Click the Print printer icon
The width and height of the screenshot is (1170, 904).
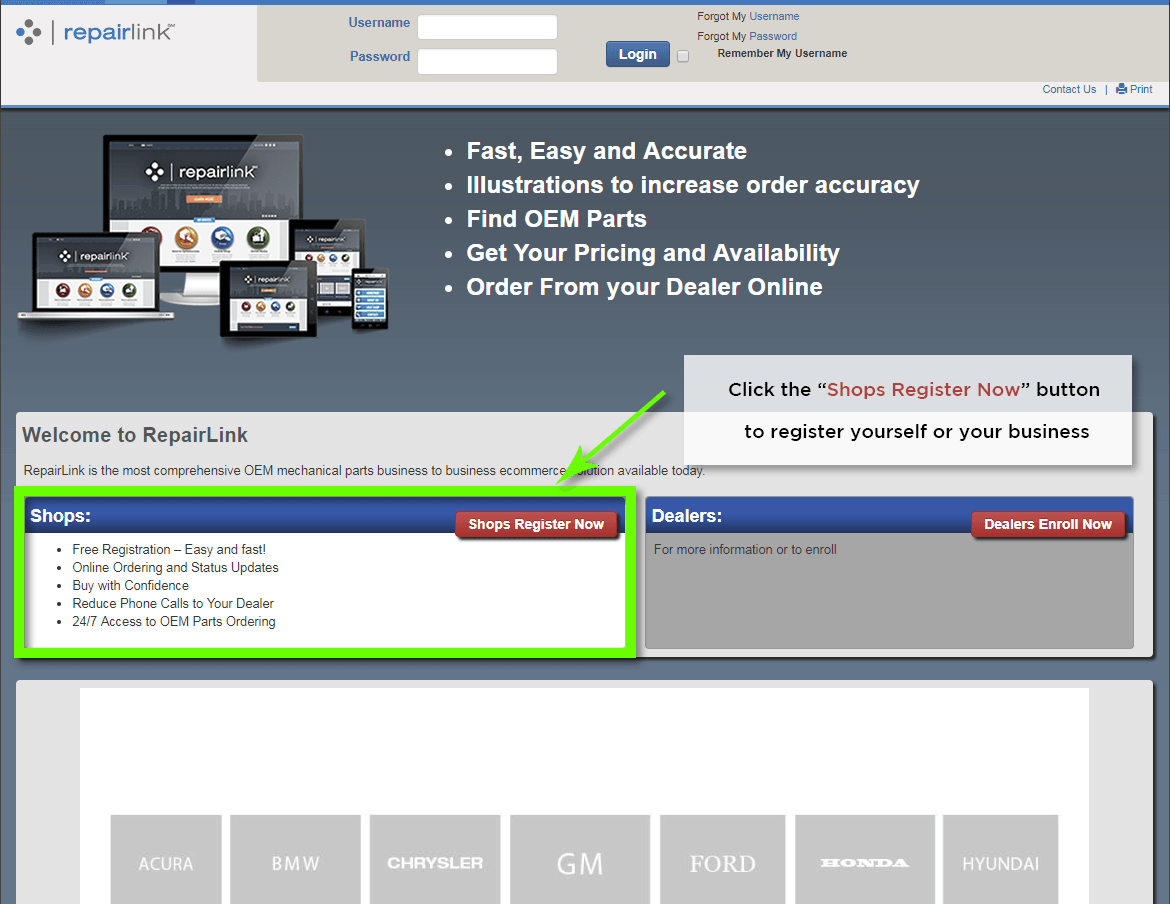1121,89
